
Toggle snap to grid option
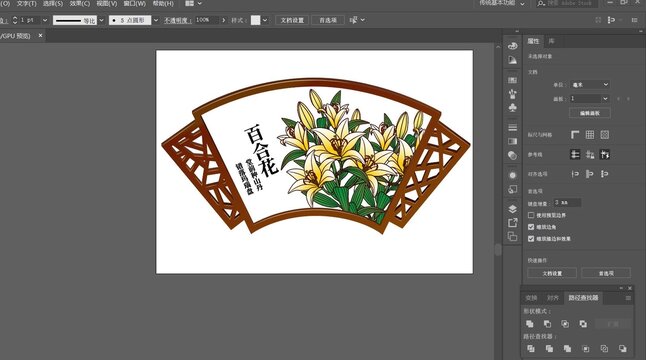point(604,174)
